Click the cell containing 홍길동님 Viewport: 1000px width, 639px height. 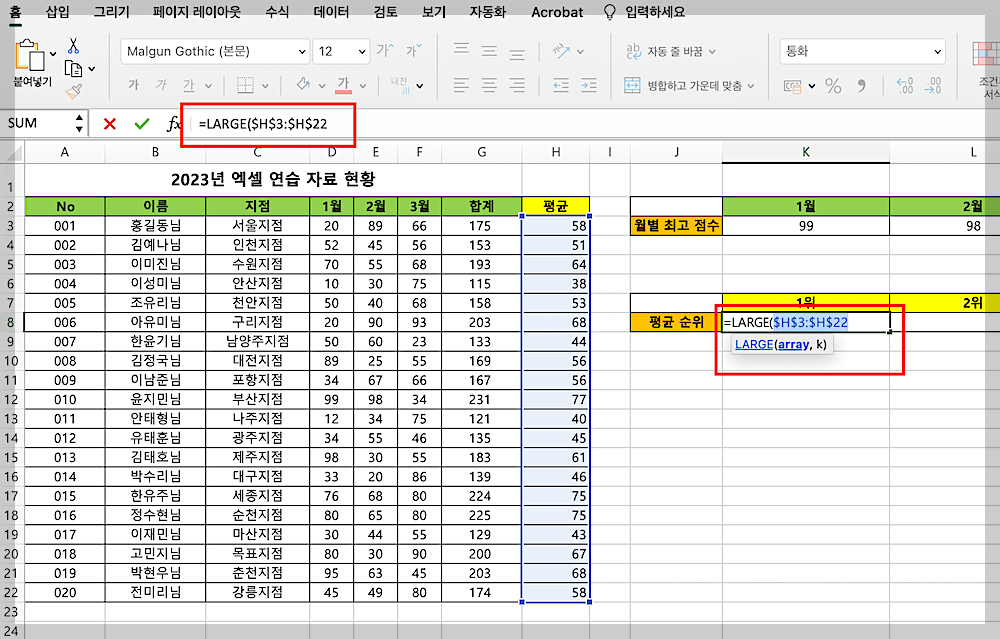(x=156, y=226)
